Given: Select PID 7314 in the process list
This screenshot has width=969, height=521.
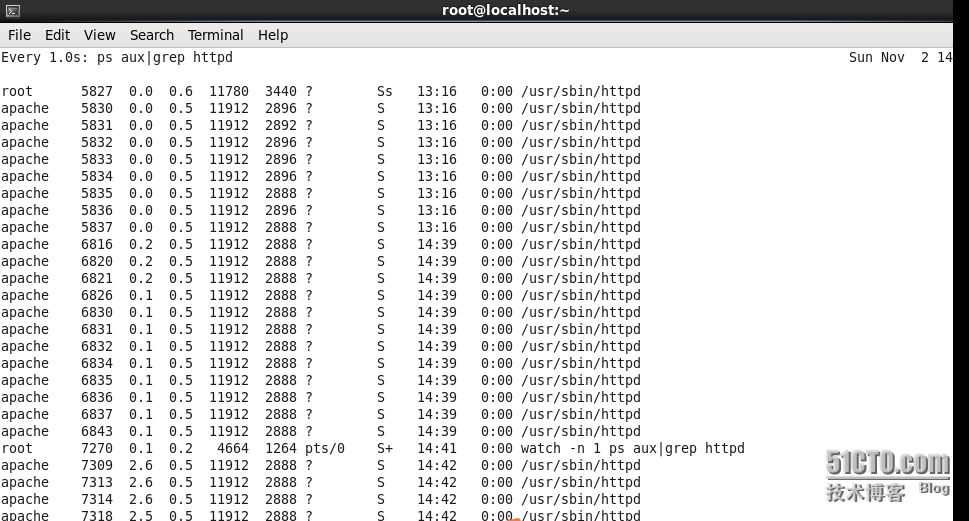Looking at the screenshot, I should tap(97, 499).
